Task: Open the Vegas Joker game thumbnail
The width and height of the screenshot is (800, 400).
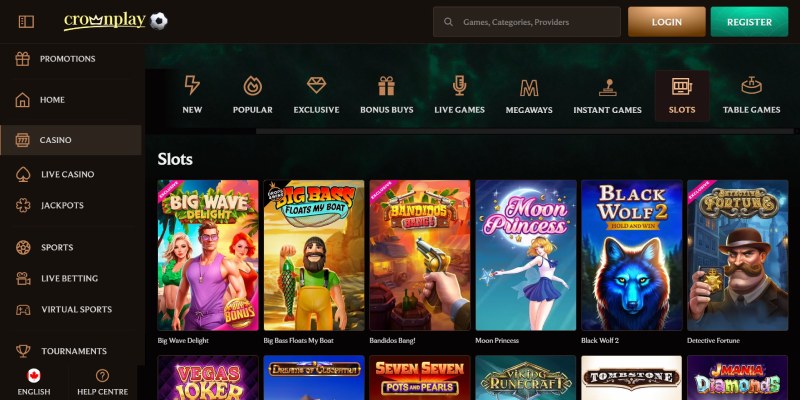Action: 208,378
